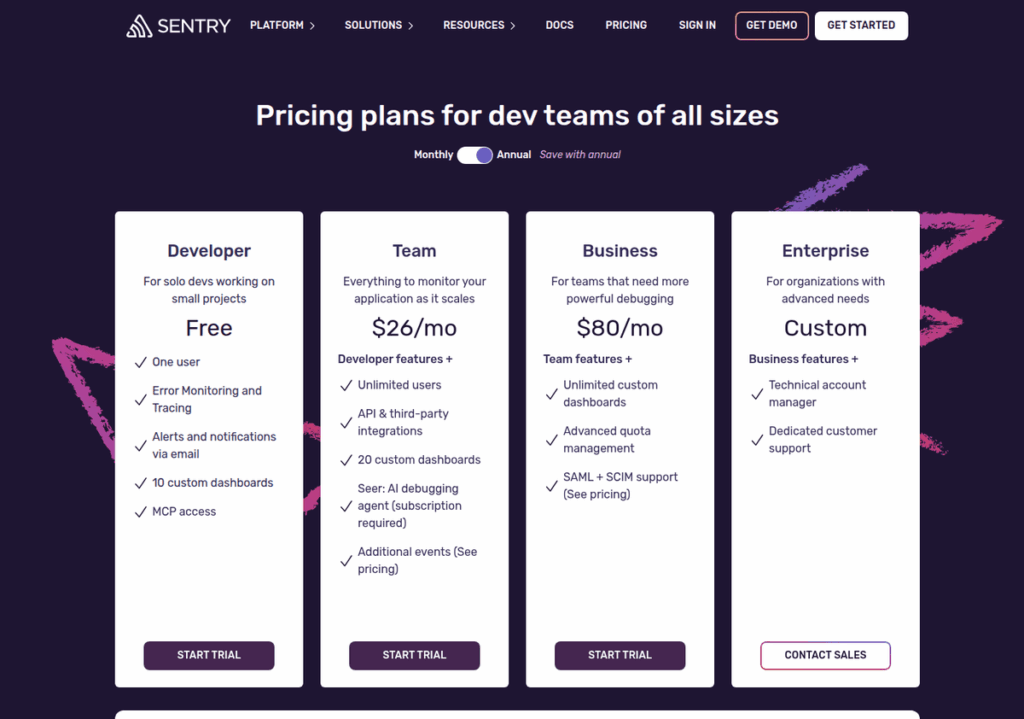Screen dimensions: 1024x719
Task: Go to the Pricing navigation item
Action: click(626, 25)
